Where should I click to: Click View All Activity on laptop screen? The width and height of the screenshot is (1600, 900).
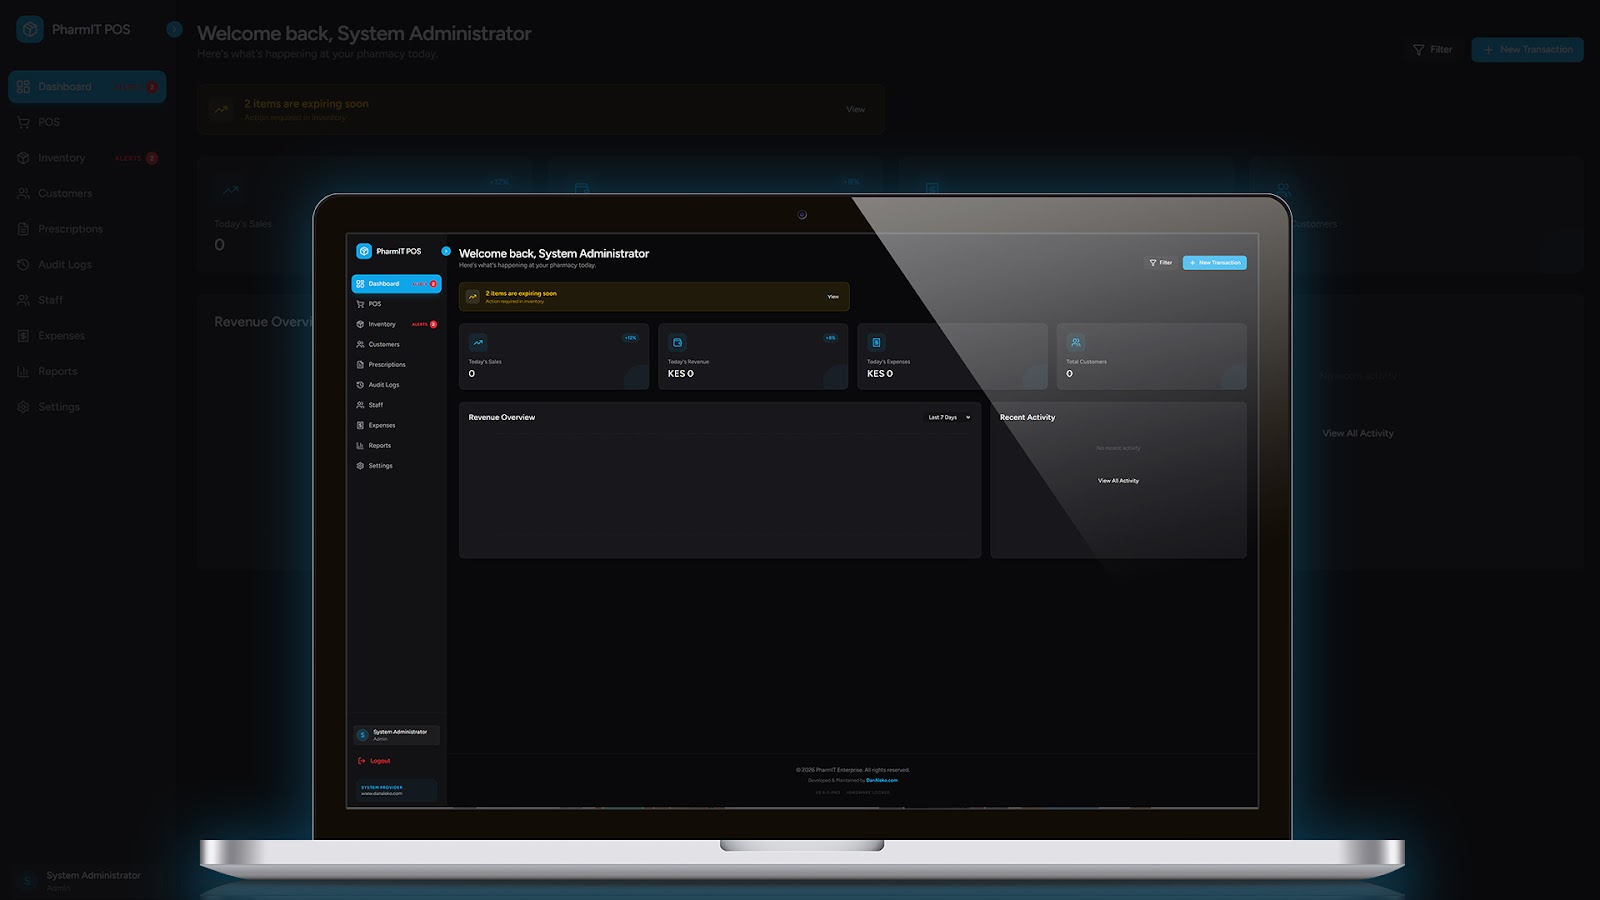[x=1118, y=481]
